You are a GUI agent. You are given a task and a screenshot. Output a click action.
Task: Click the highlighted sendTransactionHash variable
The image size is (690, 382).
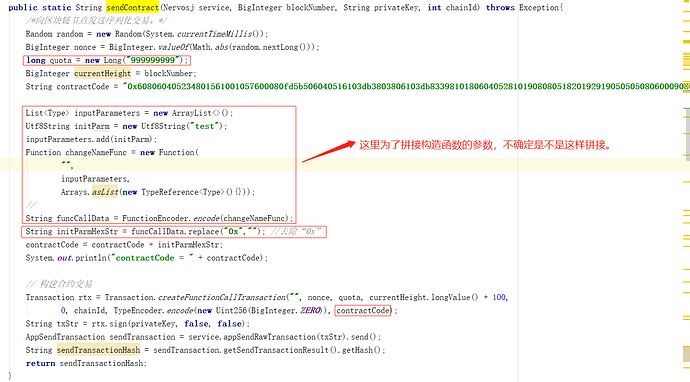[x=98, y=350]
